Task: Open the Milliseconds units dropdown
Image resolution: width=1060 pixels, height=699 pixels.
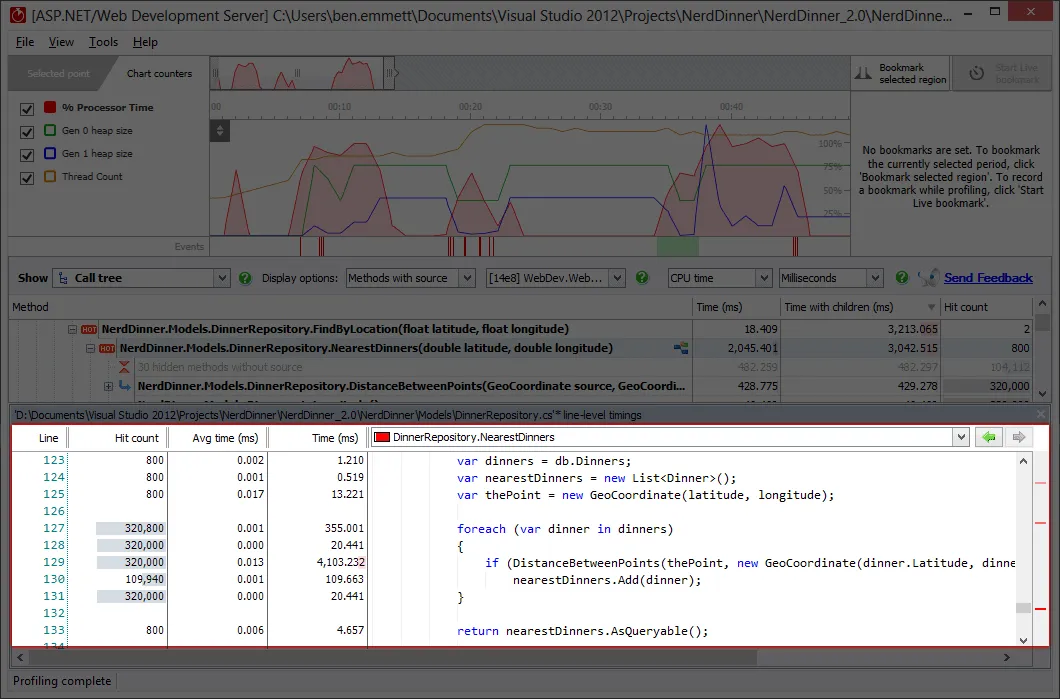Action: [831, 278]
